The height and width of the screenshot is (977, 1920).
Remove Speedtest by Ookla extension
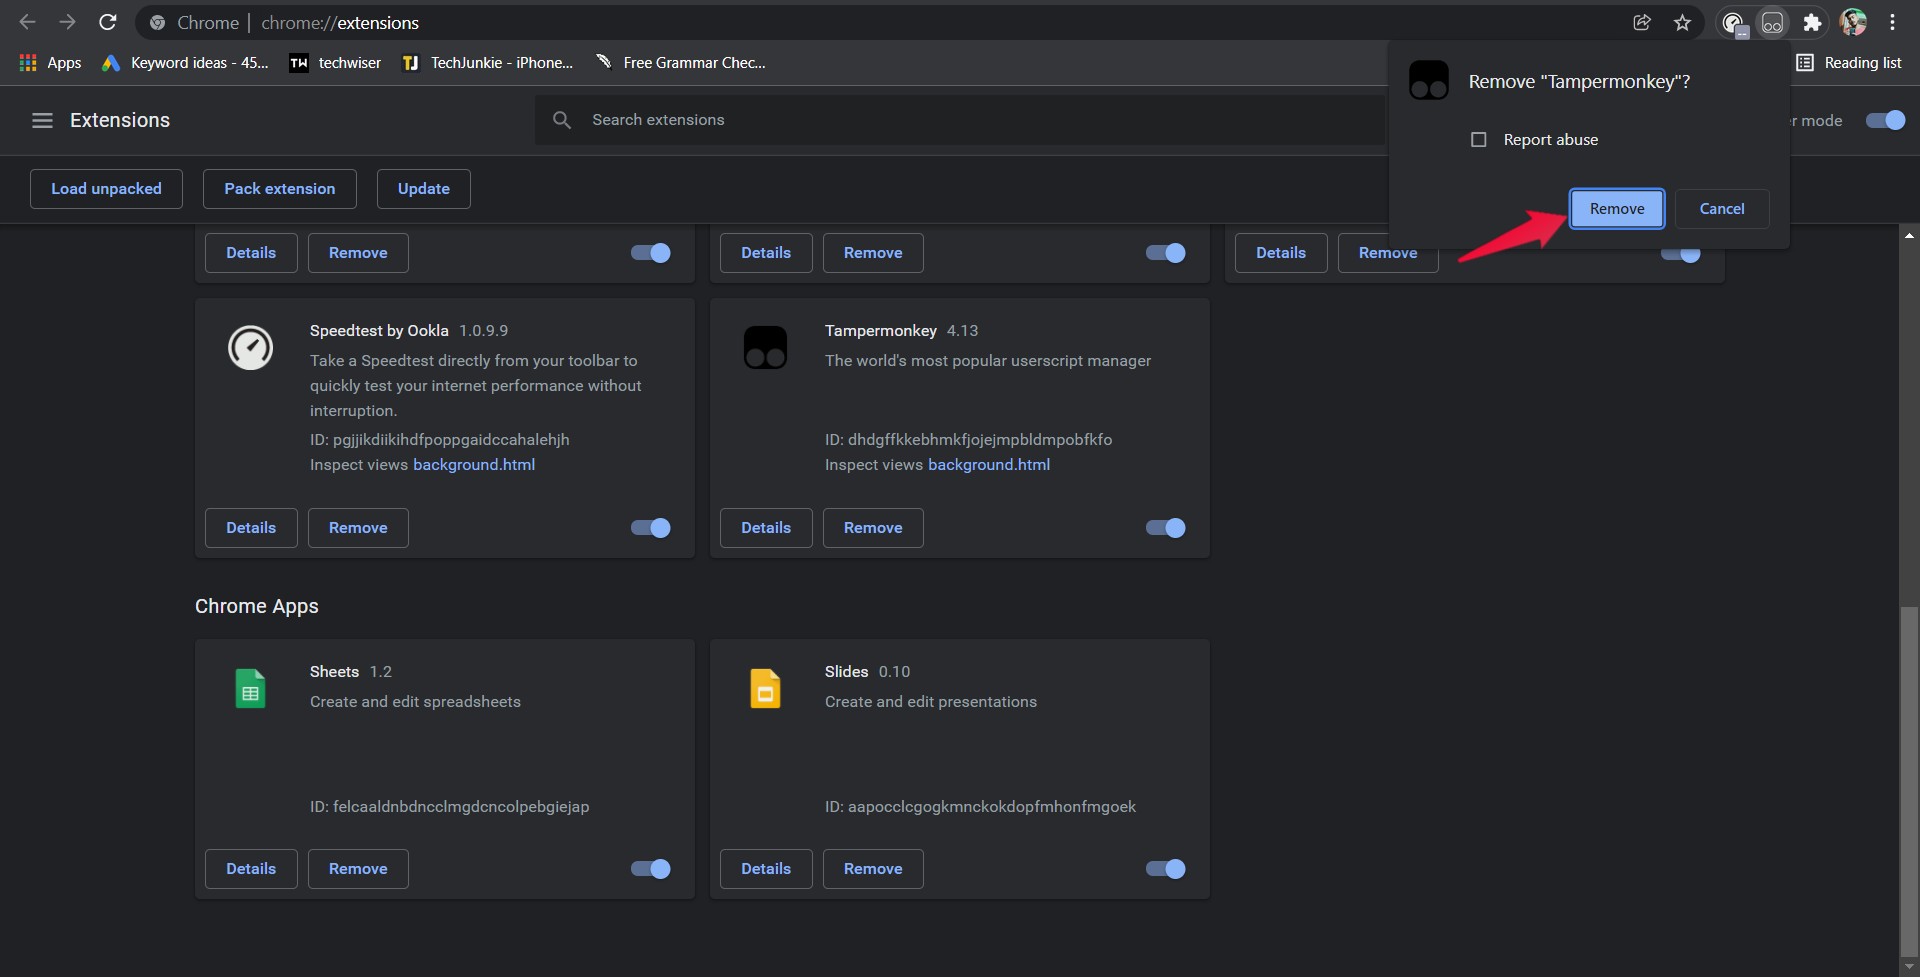358,528
